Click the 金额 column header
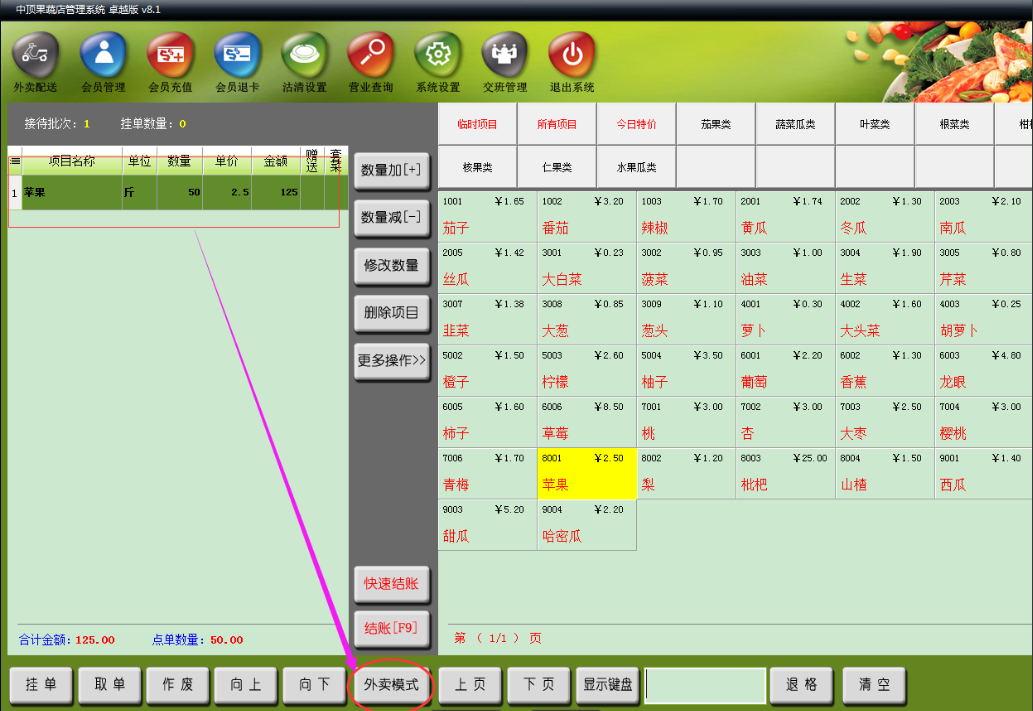This screenshot has width=1033, height=711. pos(276,161)
